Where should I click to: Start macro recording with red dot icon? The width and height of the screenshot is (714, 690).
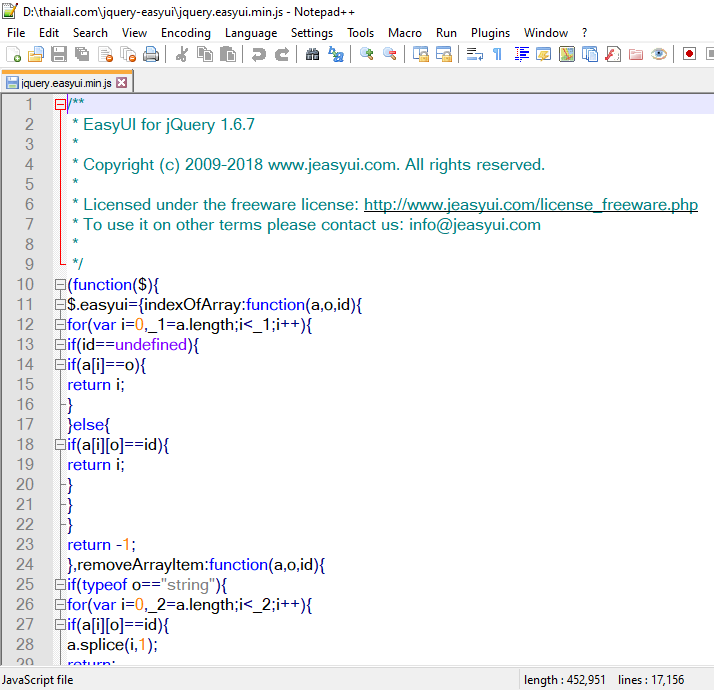tap(689, 54)
